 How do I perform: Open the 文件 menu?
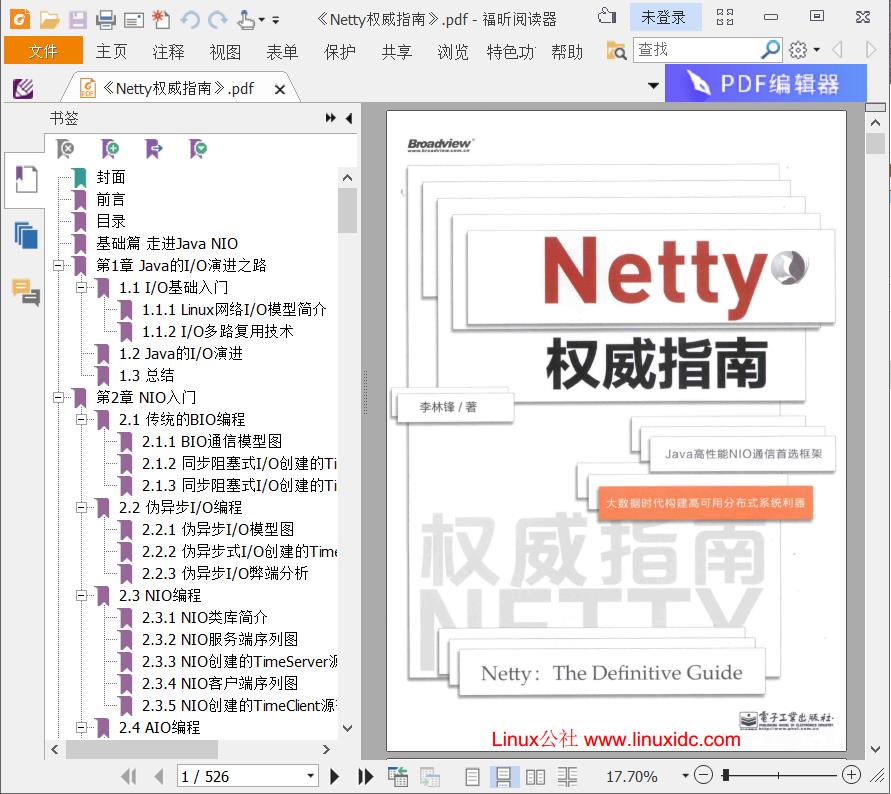pos(43,51)
